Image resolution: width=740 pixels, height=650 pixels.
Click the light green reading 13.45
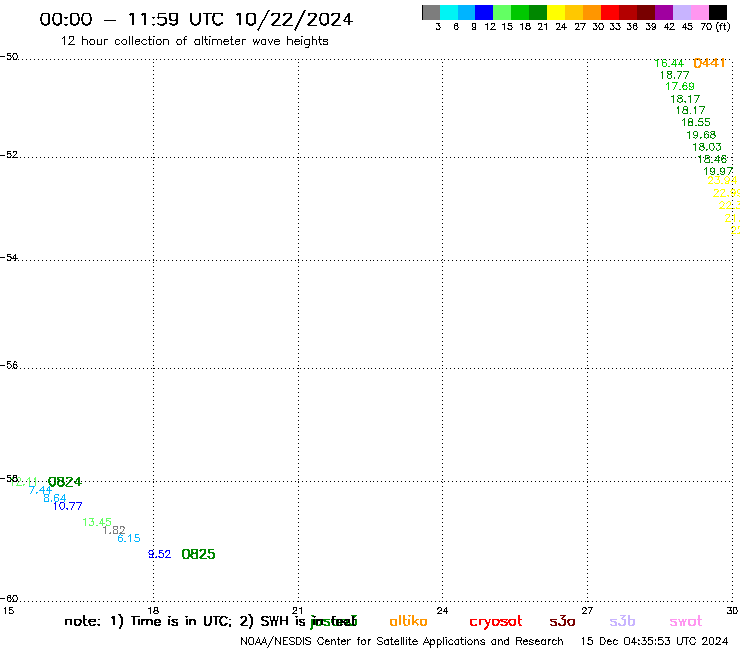pos(97,522)
